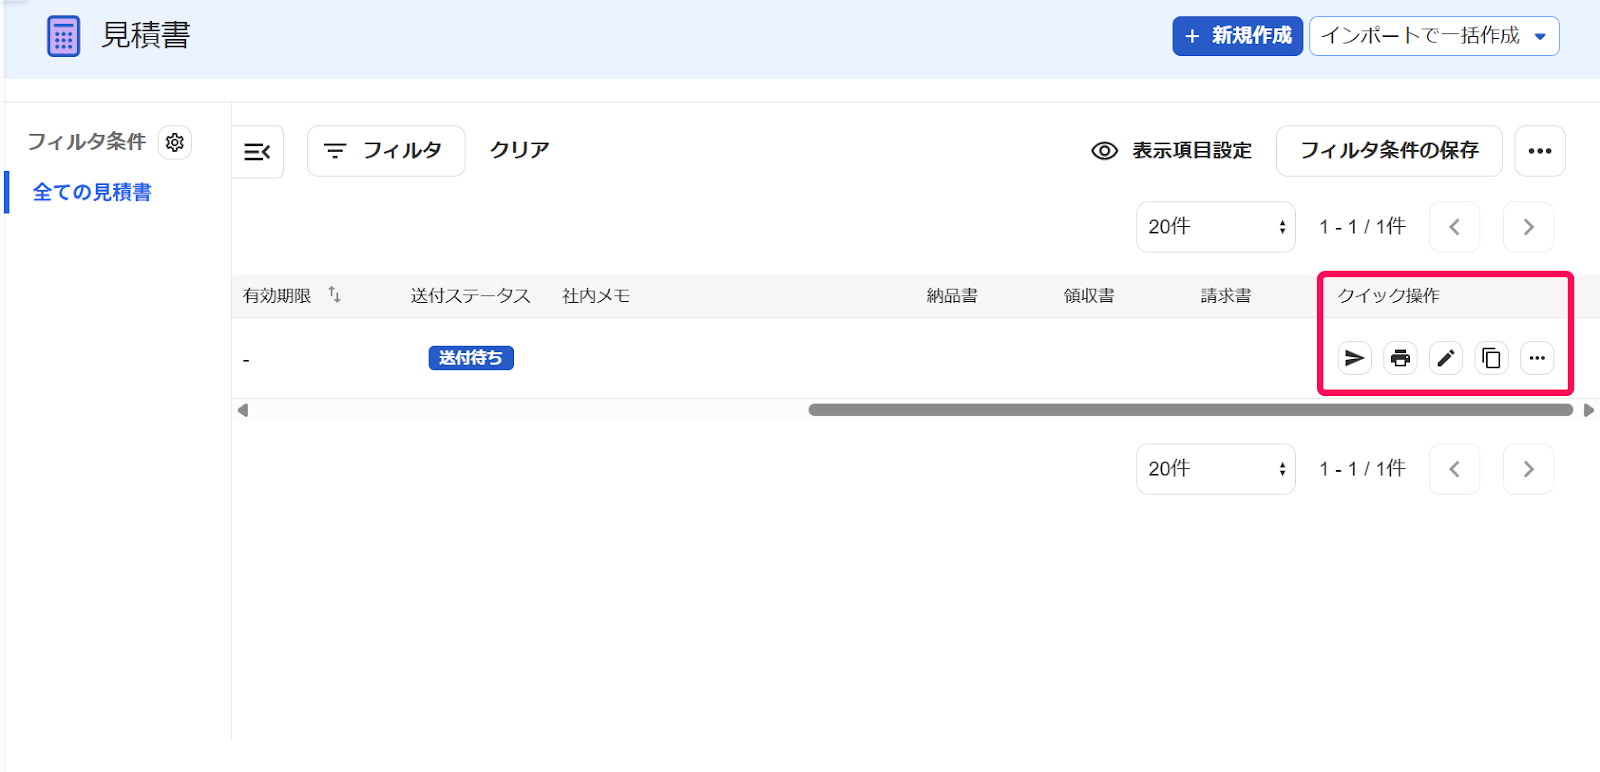Expand the インポートで一括作成 dropdown

pyautogui.click(x=1434, y=36)
